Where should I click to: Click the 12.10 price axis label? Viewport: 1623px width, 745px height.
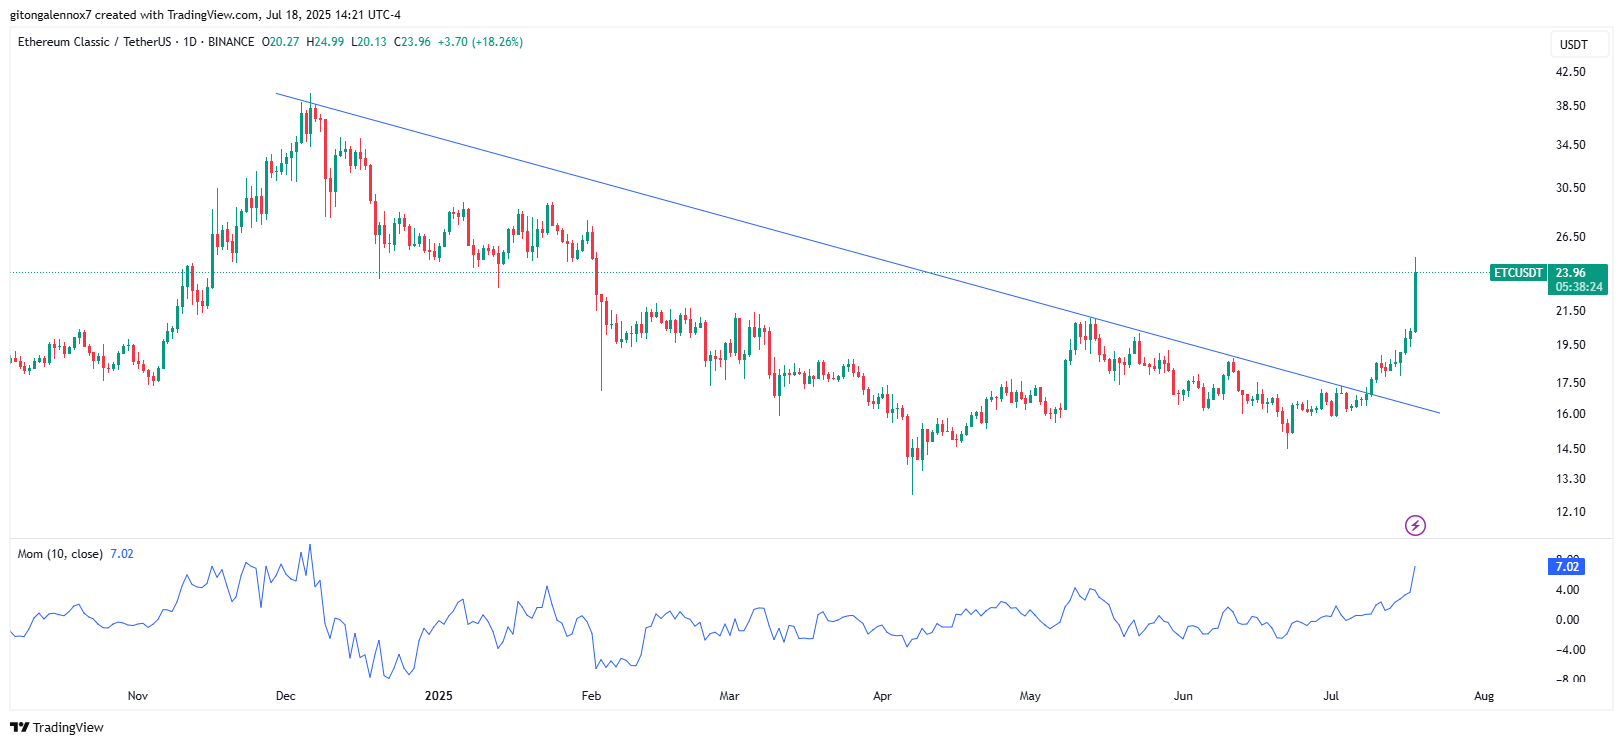[1570, 512]
